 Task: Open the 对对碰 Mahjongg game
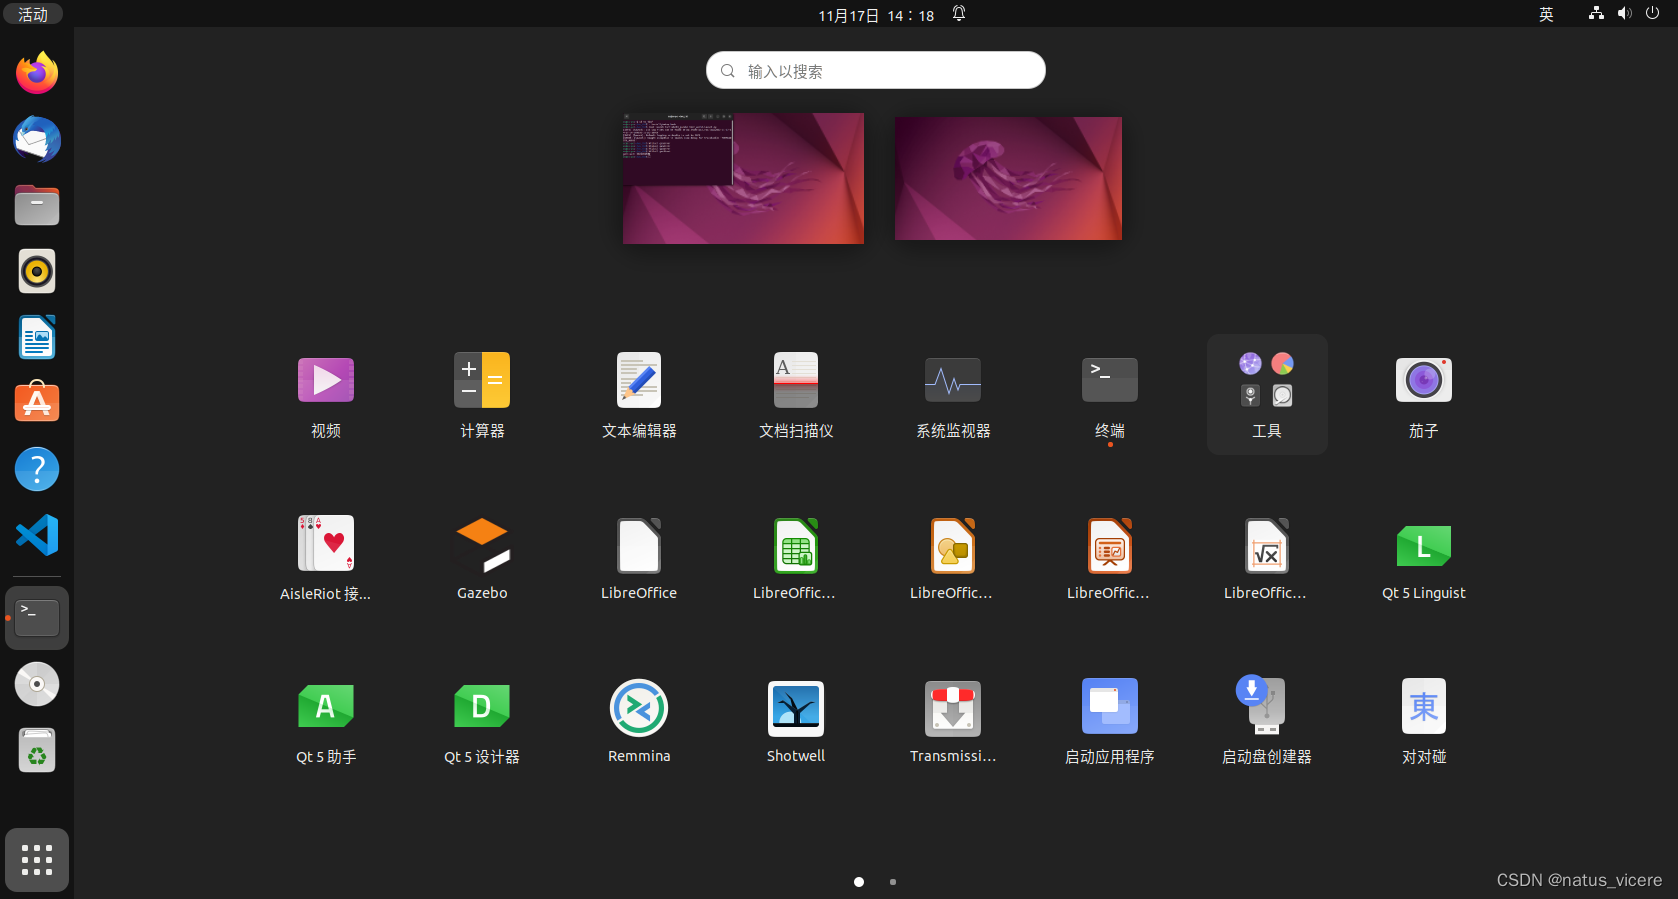tap(1424, 721)
